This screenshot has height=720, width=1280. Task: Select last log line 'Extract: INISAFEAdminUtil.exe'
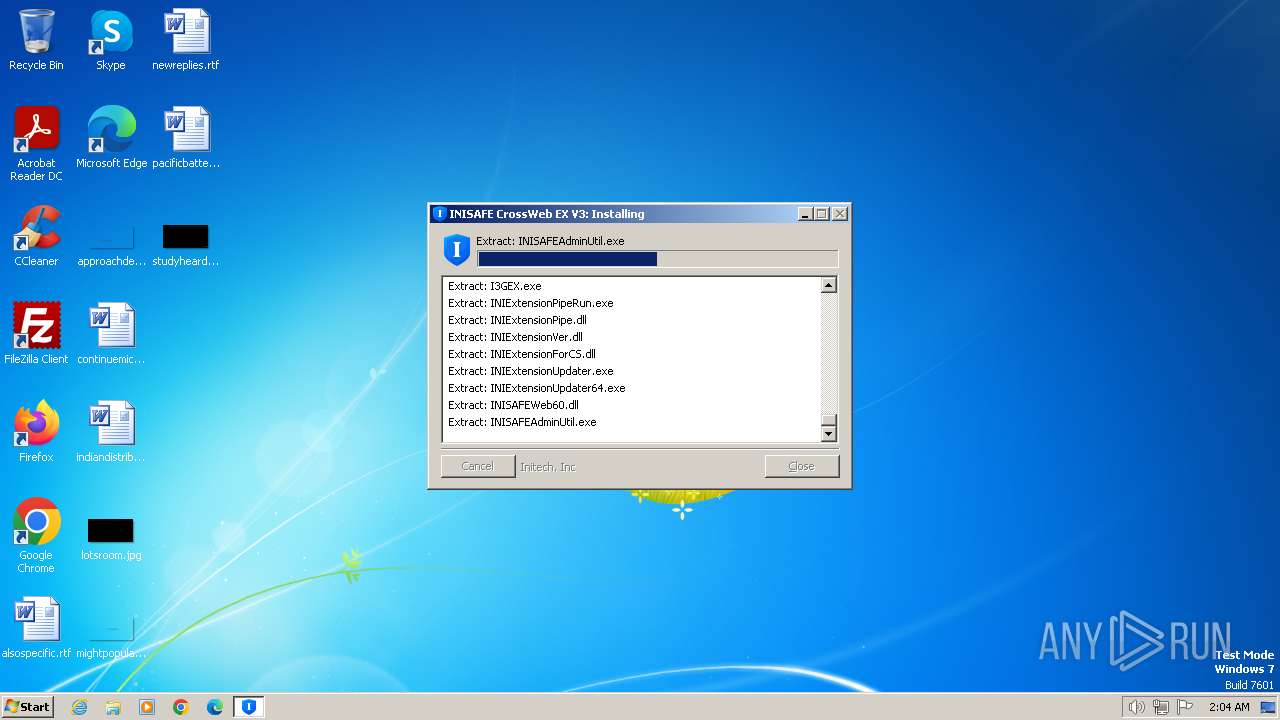pyautogui.click(x=522, y=422)
